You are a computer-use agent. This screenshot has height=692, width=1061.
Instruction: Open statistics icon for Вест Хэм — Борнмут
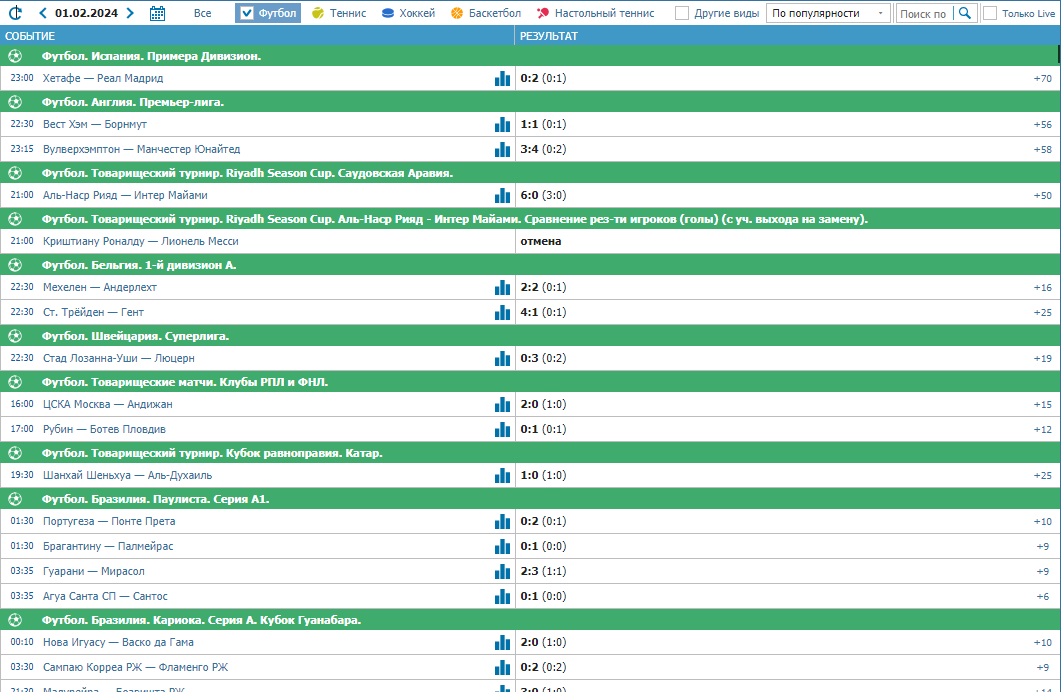[502, 124]
